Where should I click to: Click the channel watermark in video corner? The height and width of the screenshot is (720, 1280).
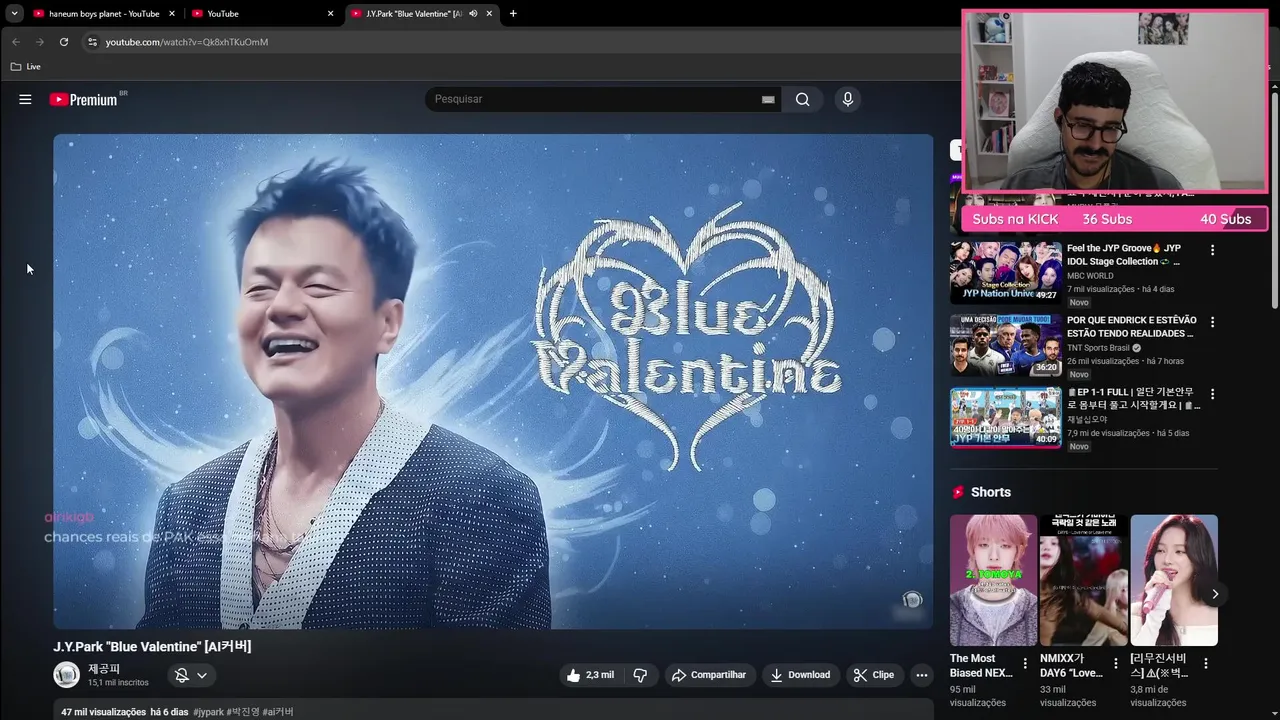click(911, 600)
